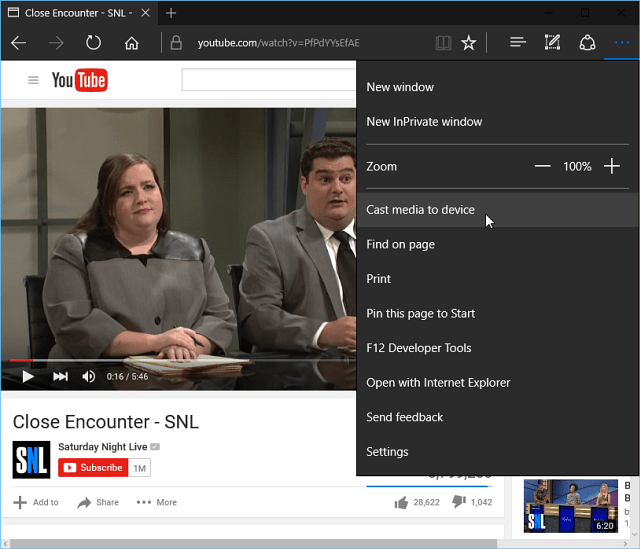Screen dimensions: 640x549
Task: Click the YouTube search box
Action: pyautogui.click(x=269, y=80)
